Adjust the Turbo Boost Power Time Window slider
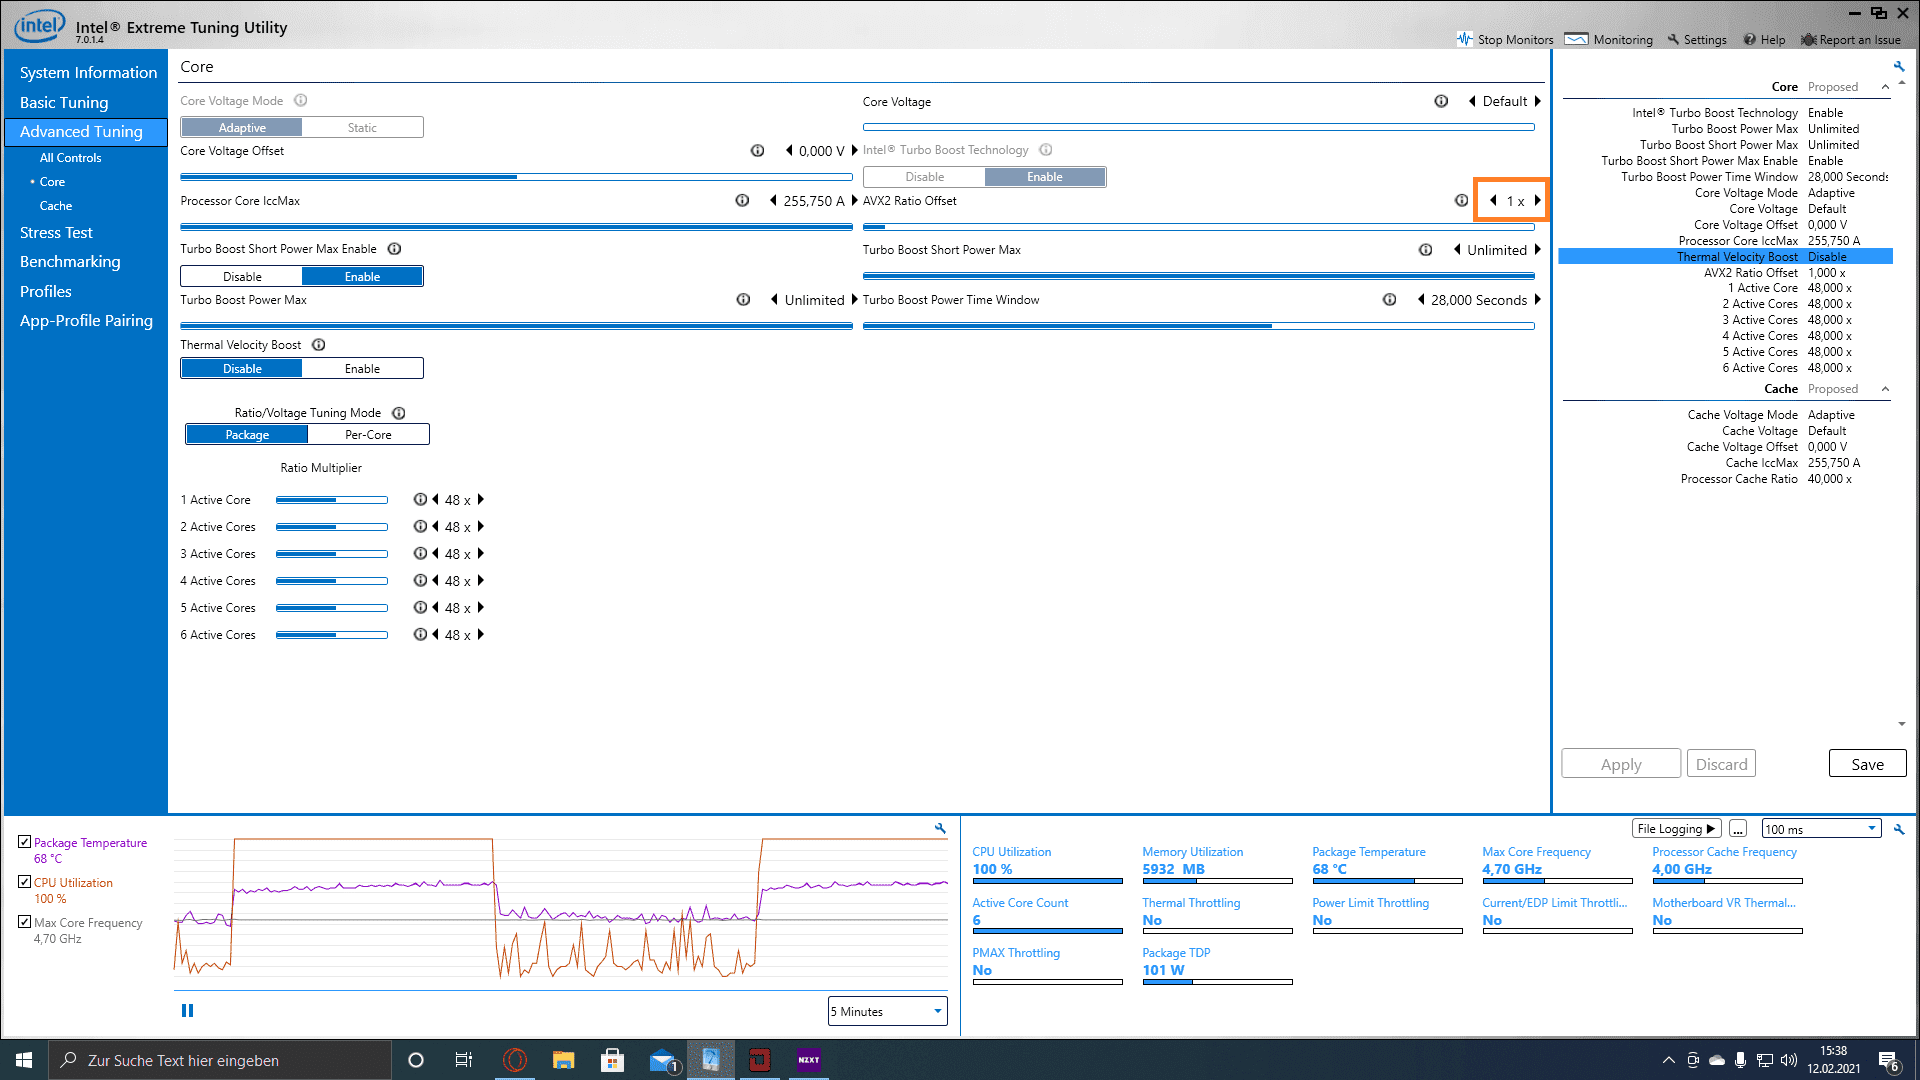The width and height of the screenshot is (1920, 1080). pos(1199,326)
